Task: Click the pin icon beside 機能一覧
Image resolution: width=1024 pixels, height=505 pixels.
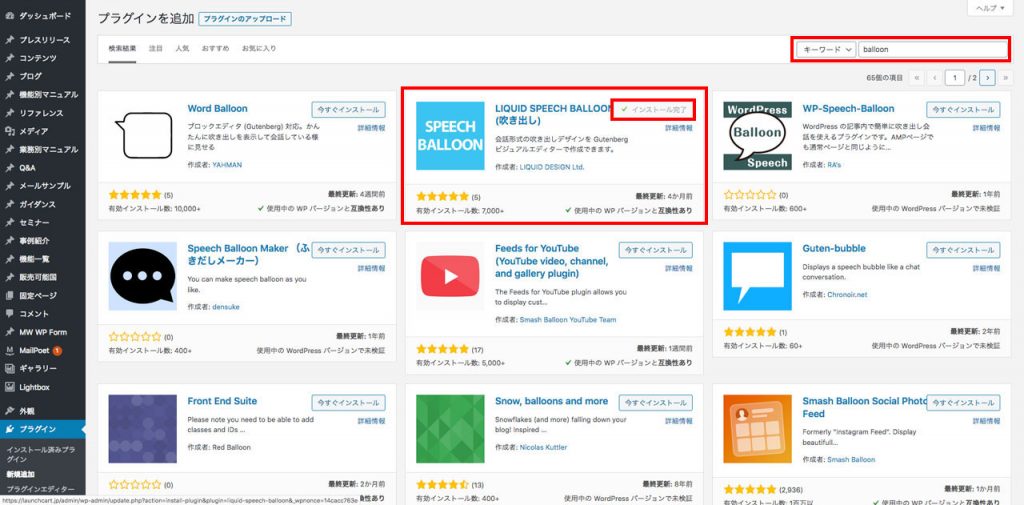Action: (x=9, y=259)
